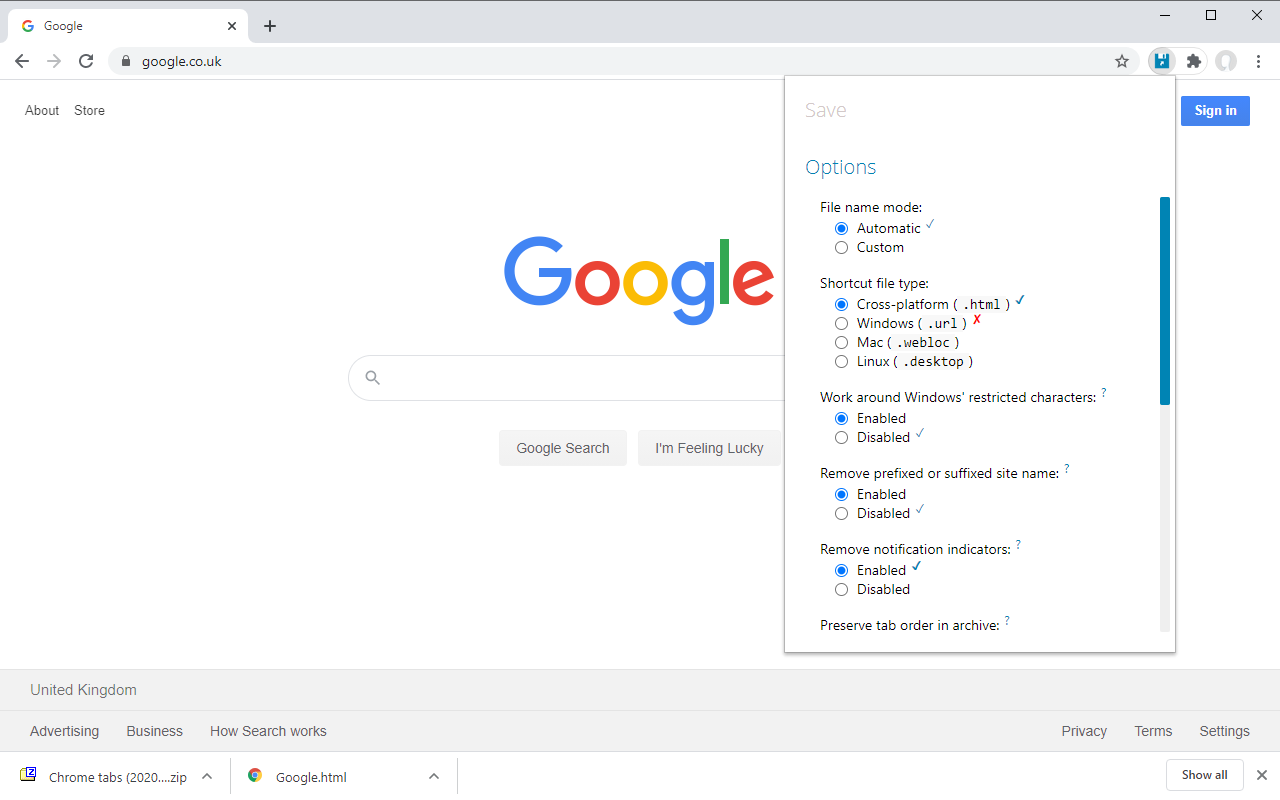Click the Google.html download's Chrome icon
This screenshot has height=800, width=1280.
255,775
